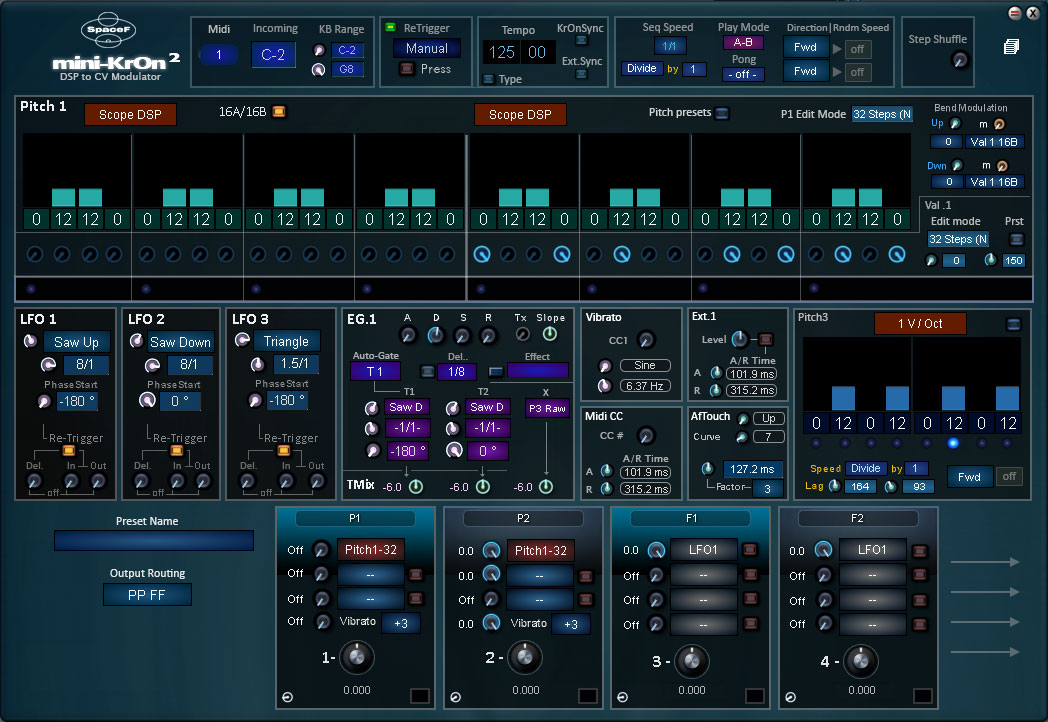Adjust the EG.1 Attack knob
Screen dimensions: 1048x722
pyautogui.click(x=407, y=335)
